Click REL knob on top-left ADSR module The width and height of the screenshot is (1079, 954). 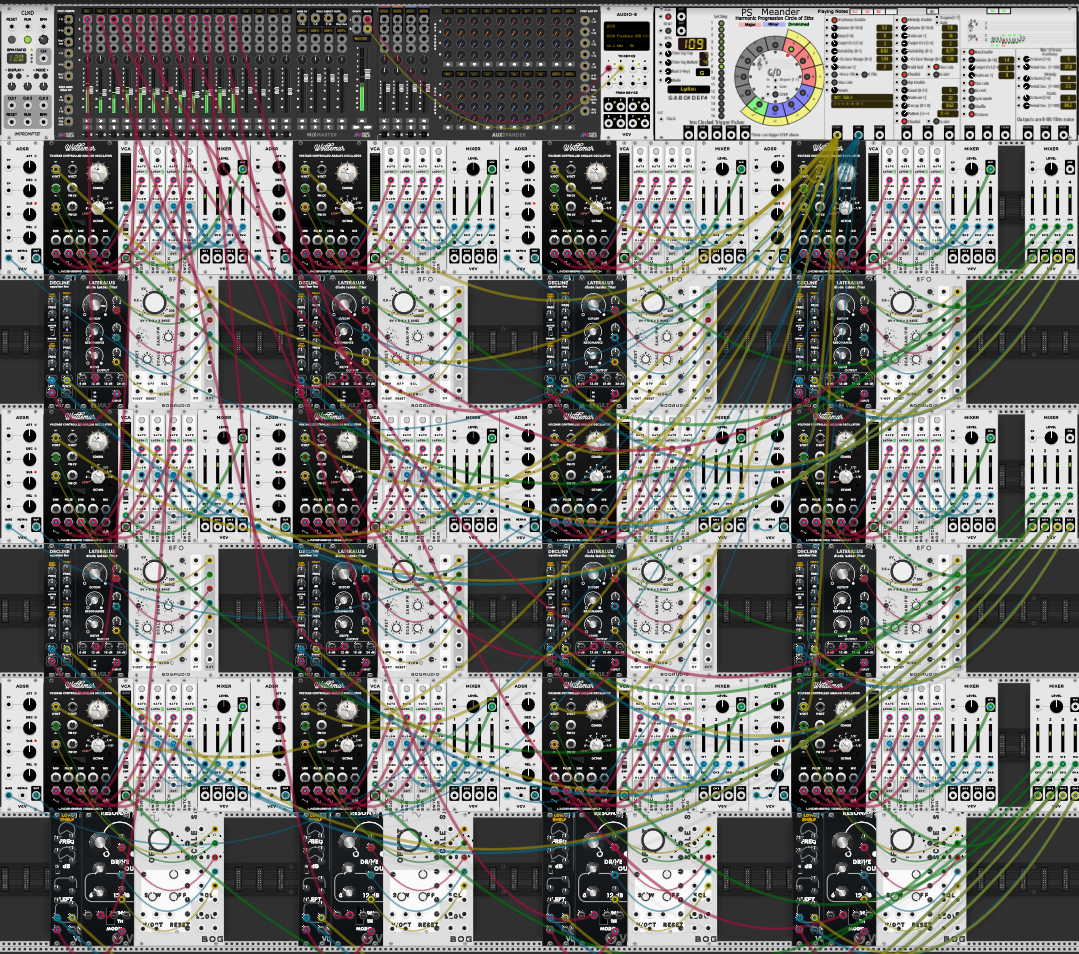click(x=30, y=237)
